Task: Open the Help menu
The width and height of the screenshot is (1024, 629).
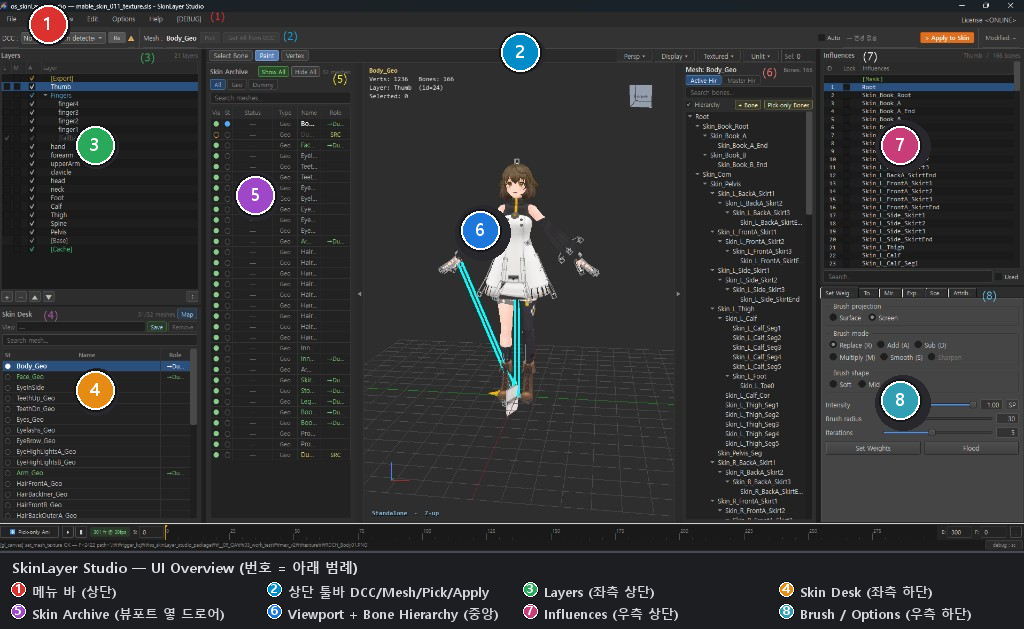Action: pos(156,20)
